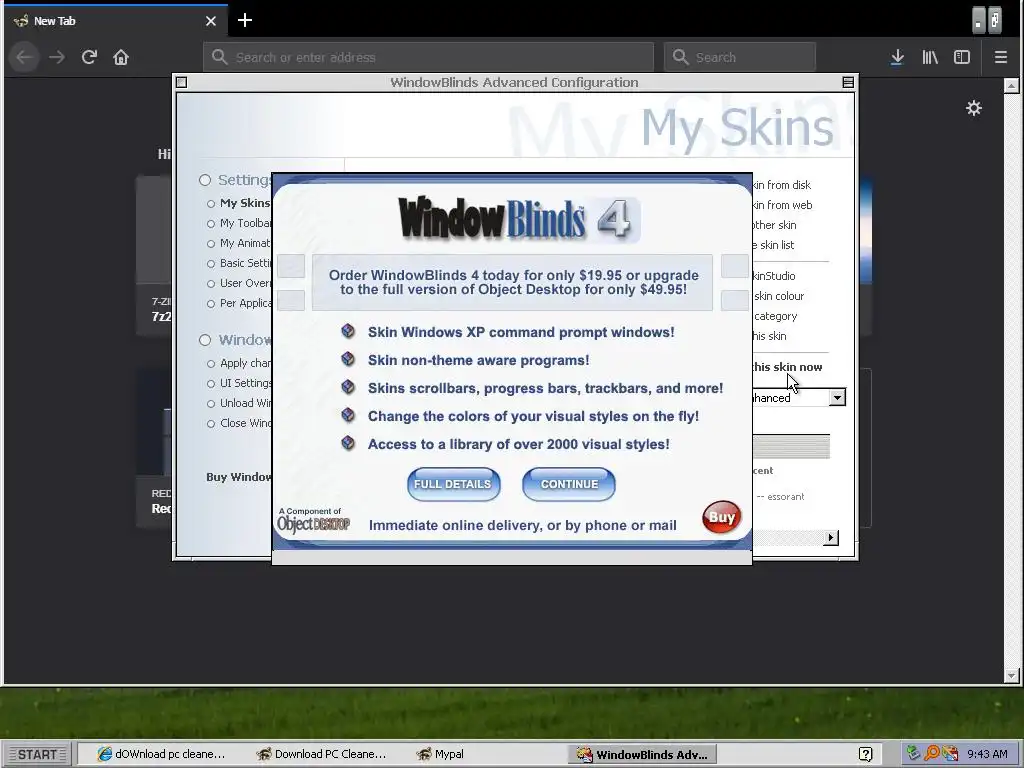Select Unload WindowBlinds radio option
Screen dimensions: 1024x768
coord(211,404)
